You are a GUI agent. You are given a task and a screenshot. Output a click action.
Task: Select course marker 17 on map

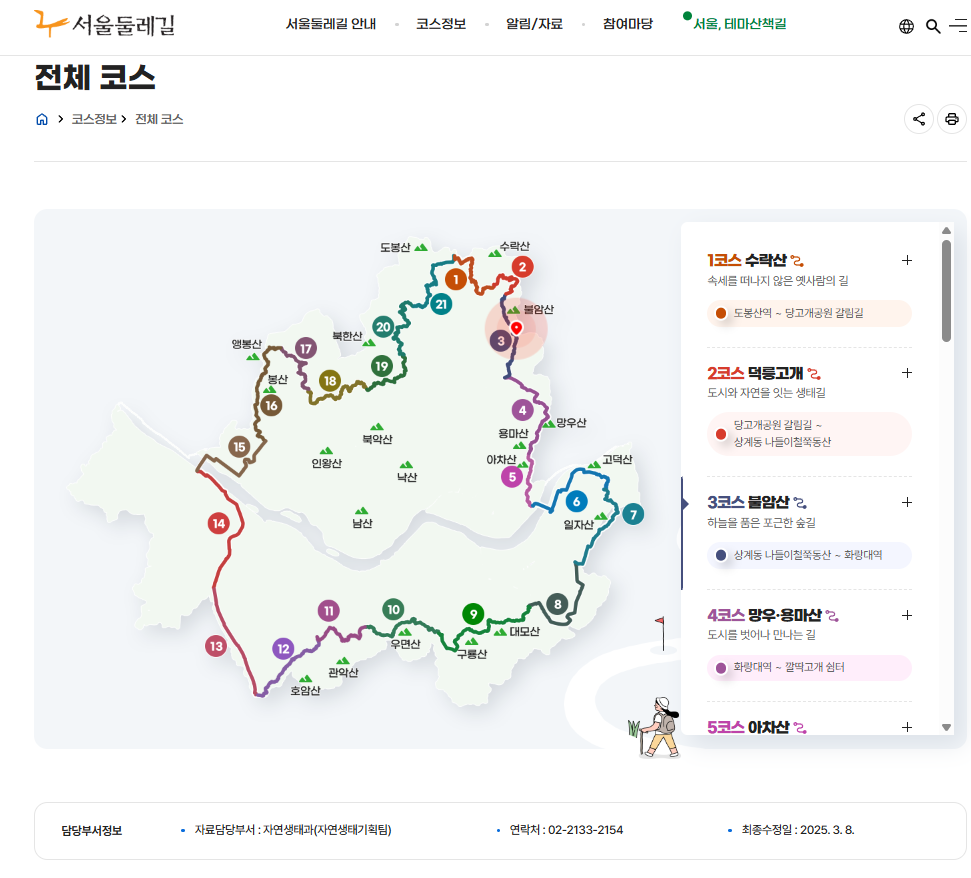click(x=306, y=349)
